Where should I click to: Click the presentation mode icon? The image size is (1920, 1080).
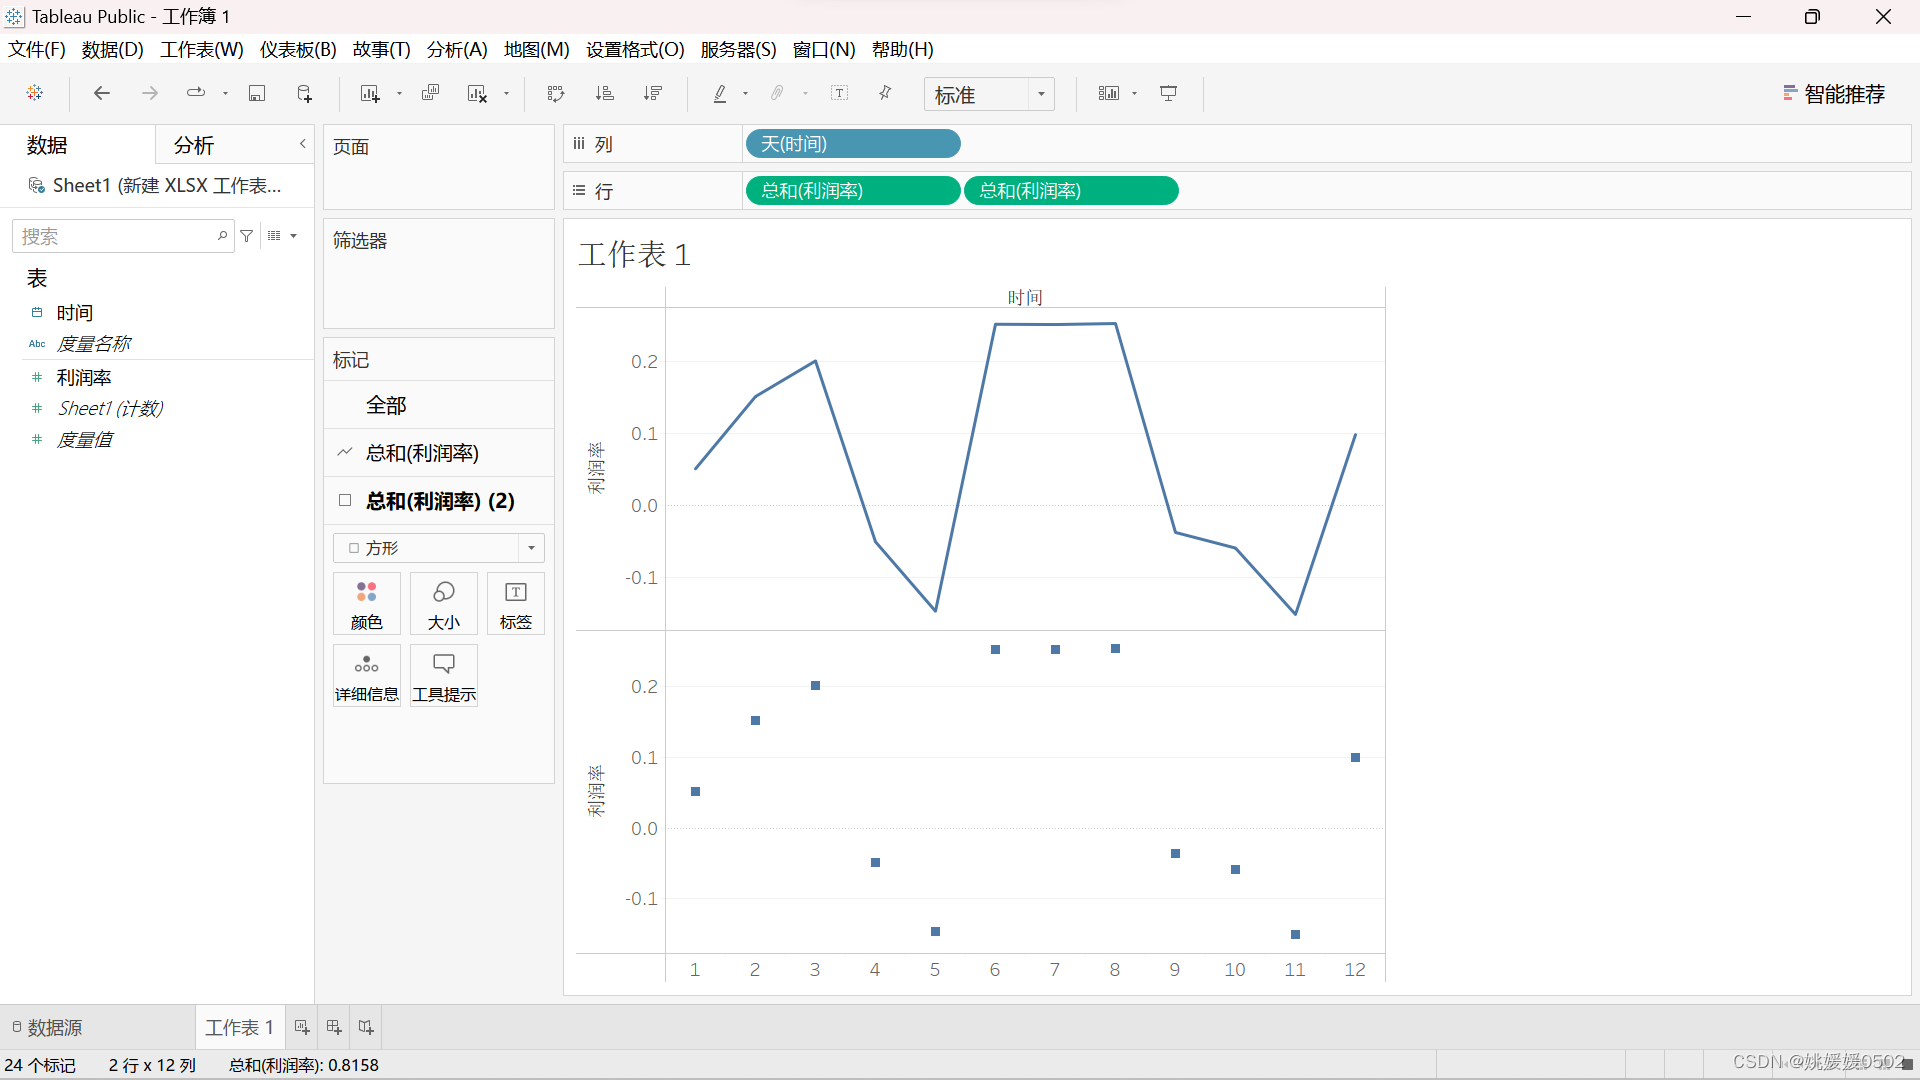tap(1168, 93)
